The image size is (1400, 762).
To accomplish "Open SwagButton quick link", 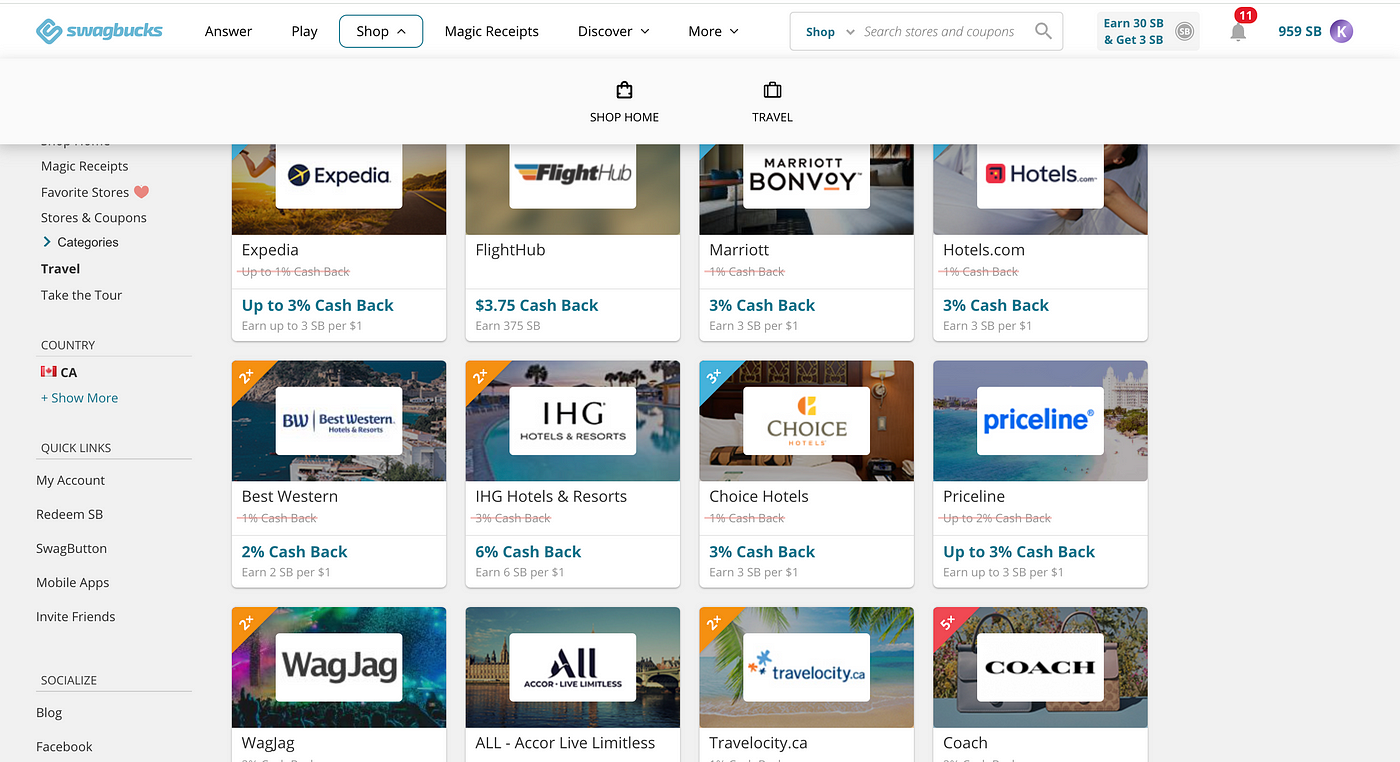I will (71, 548).
